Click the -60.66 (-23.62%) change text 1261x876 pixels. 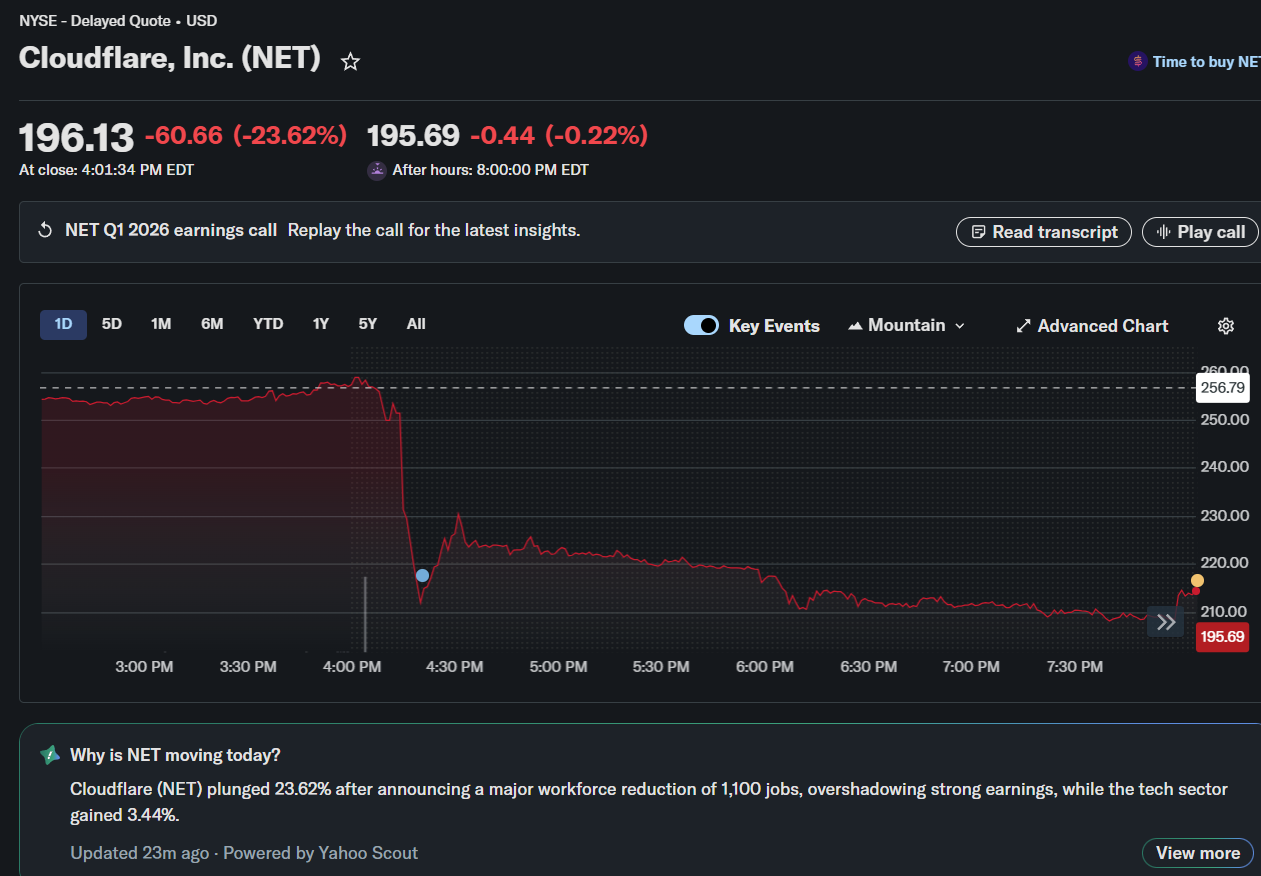246,135
